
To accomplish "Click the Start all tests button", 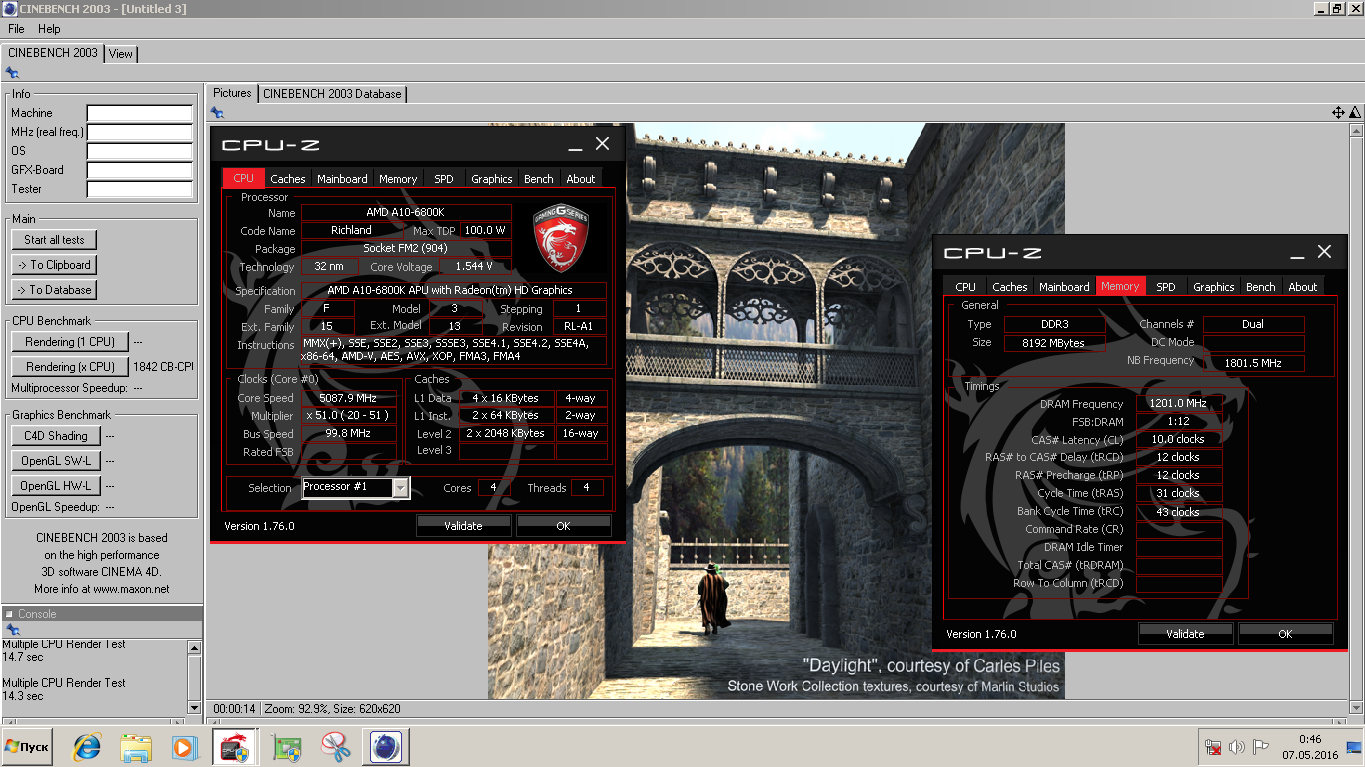I will coord(54,240).
